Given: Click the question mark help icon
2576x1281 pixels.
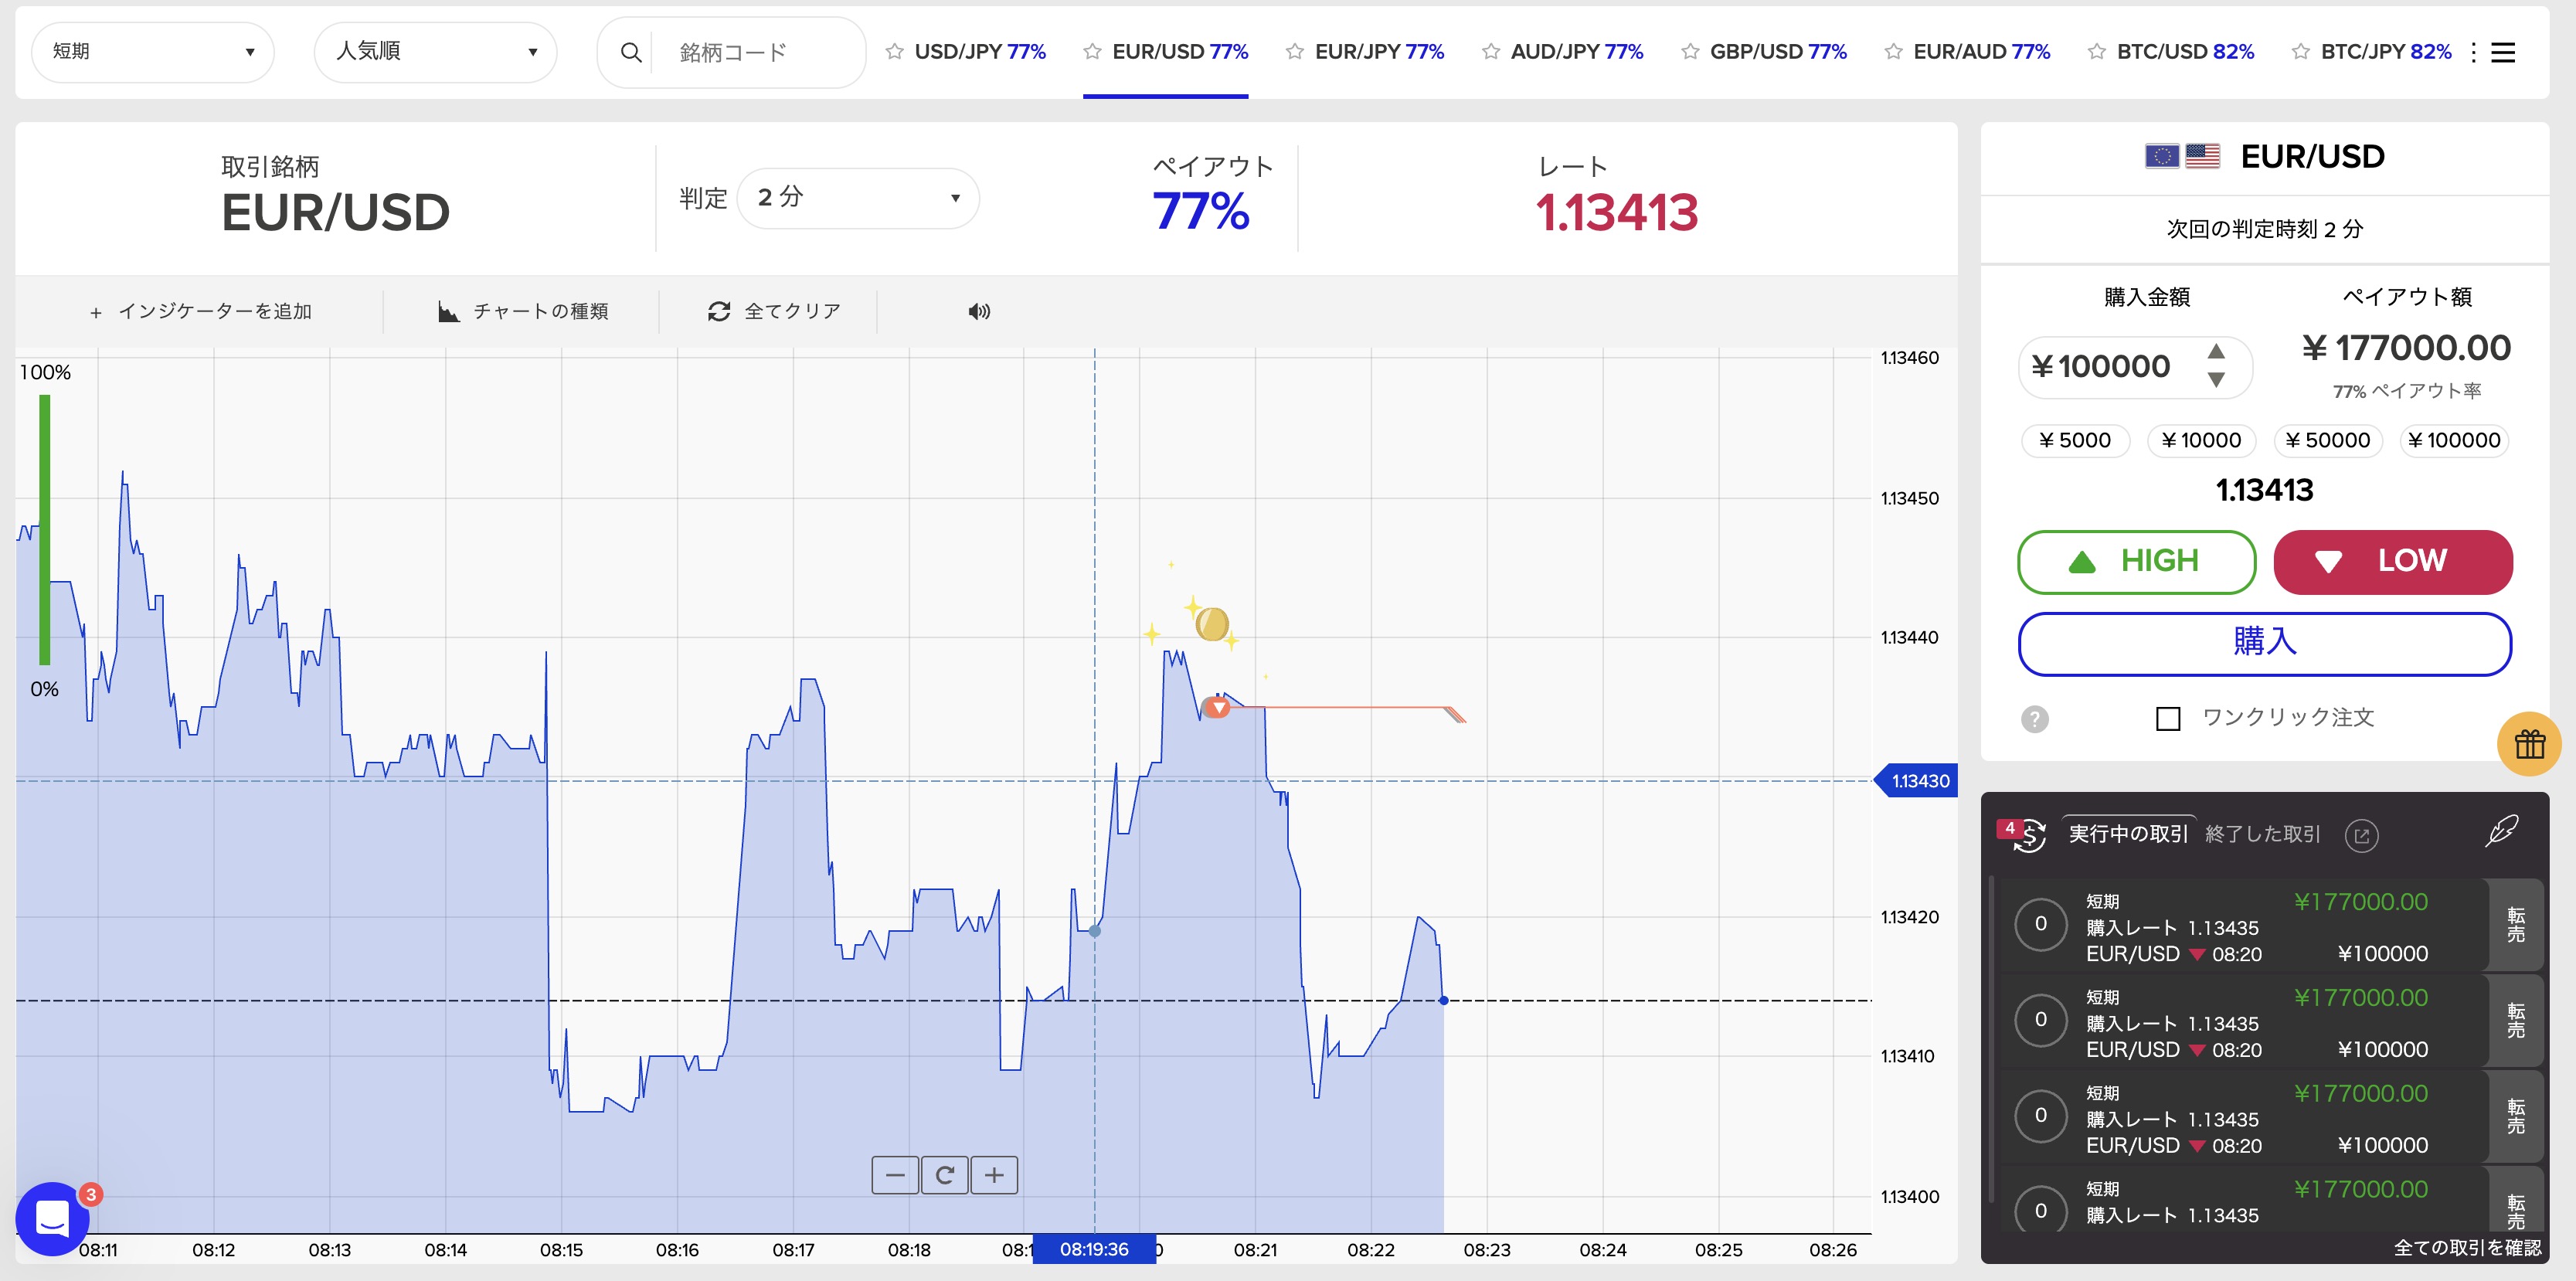Looking at the screenshot, I should click(x=2034, y=719).
